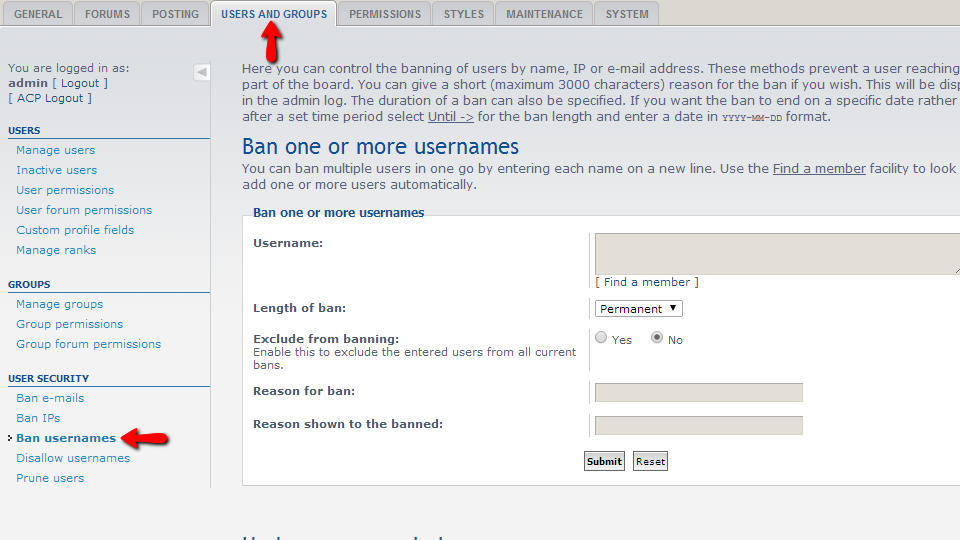Click the Find a member link
The image size is (960, 540).
[x=646, y=282]
